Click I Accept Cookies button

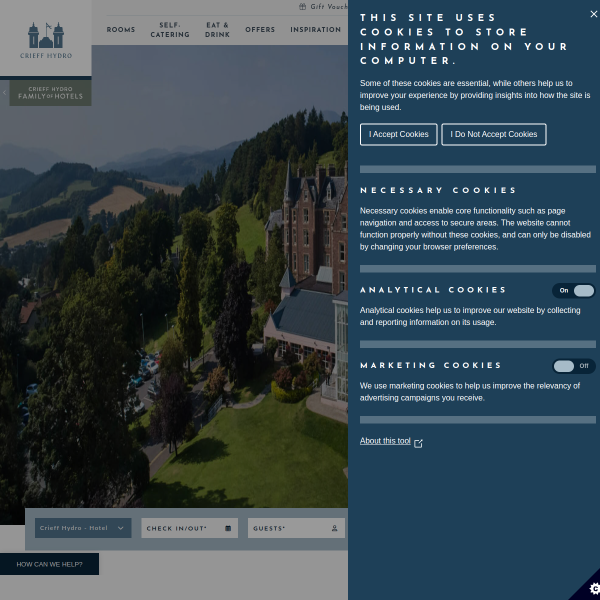point(398,134)
